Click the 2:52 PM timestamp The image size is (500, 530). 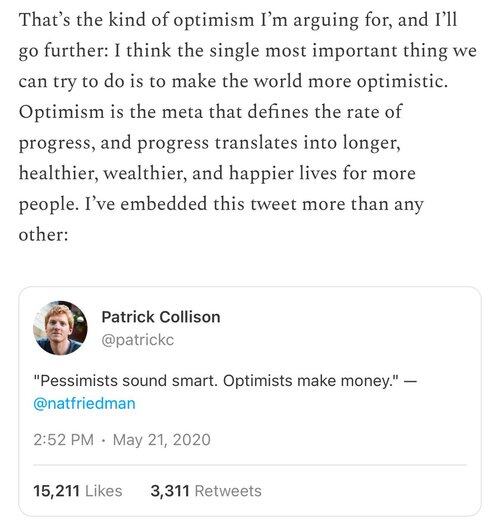[x=64, y=440]
